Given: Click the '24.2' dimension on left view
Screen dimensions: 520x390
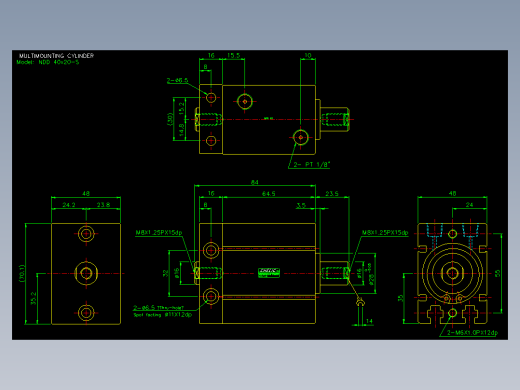Looking at the screenshot, I should click(69, 205).
